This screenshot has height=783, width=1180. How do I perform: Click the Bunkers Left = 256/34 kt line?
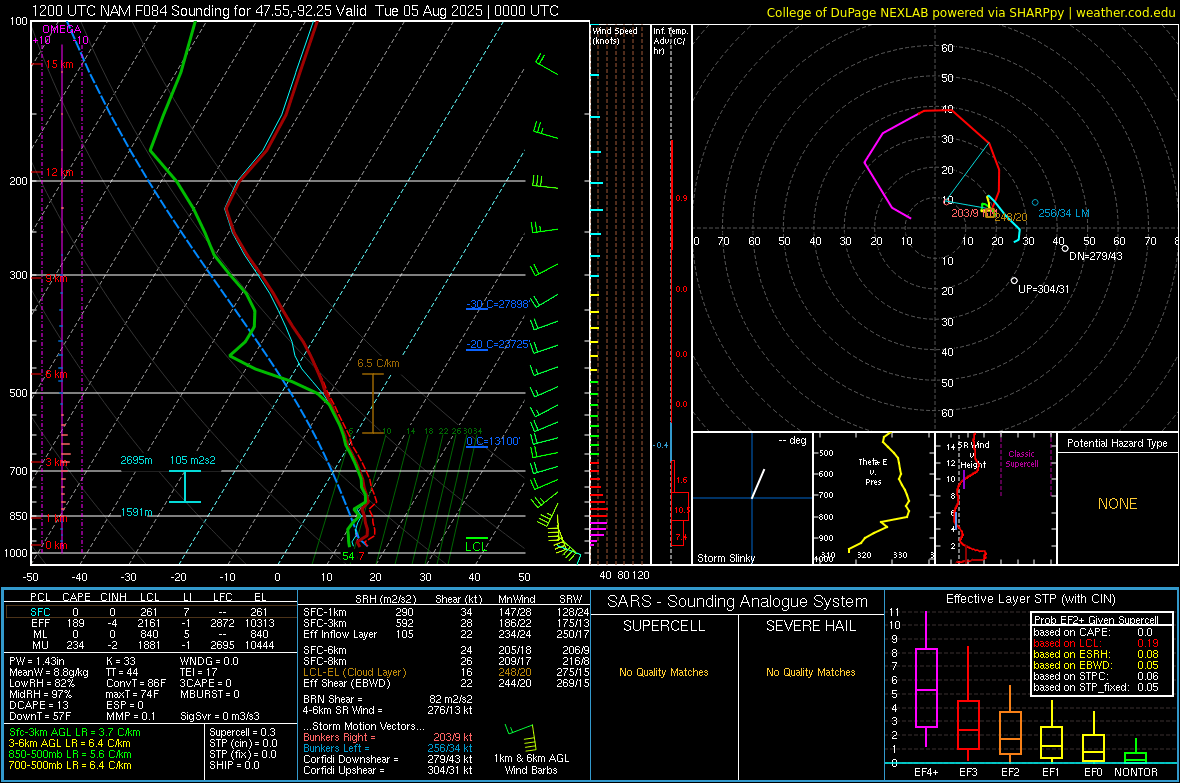(x=388, y=748)
